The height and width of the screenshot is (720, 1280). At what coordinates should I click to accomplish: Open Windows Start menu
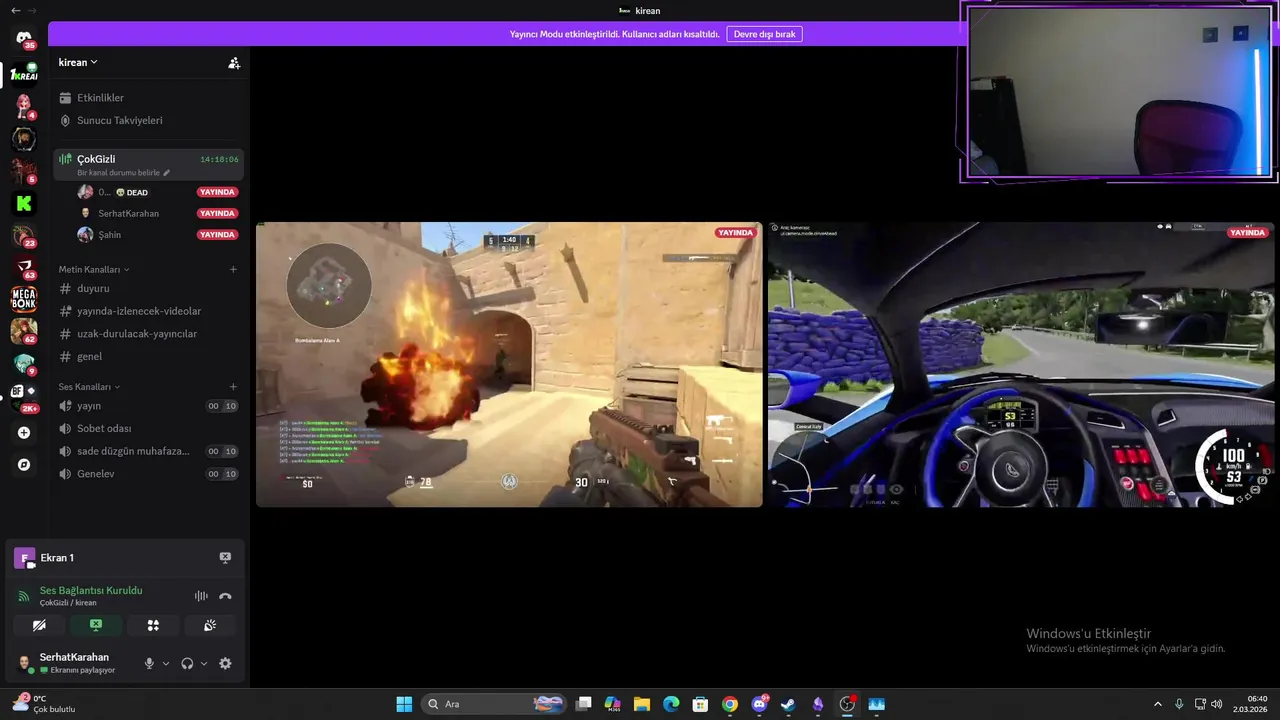pos(404,704)
